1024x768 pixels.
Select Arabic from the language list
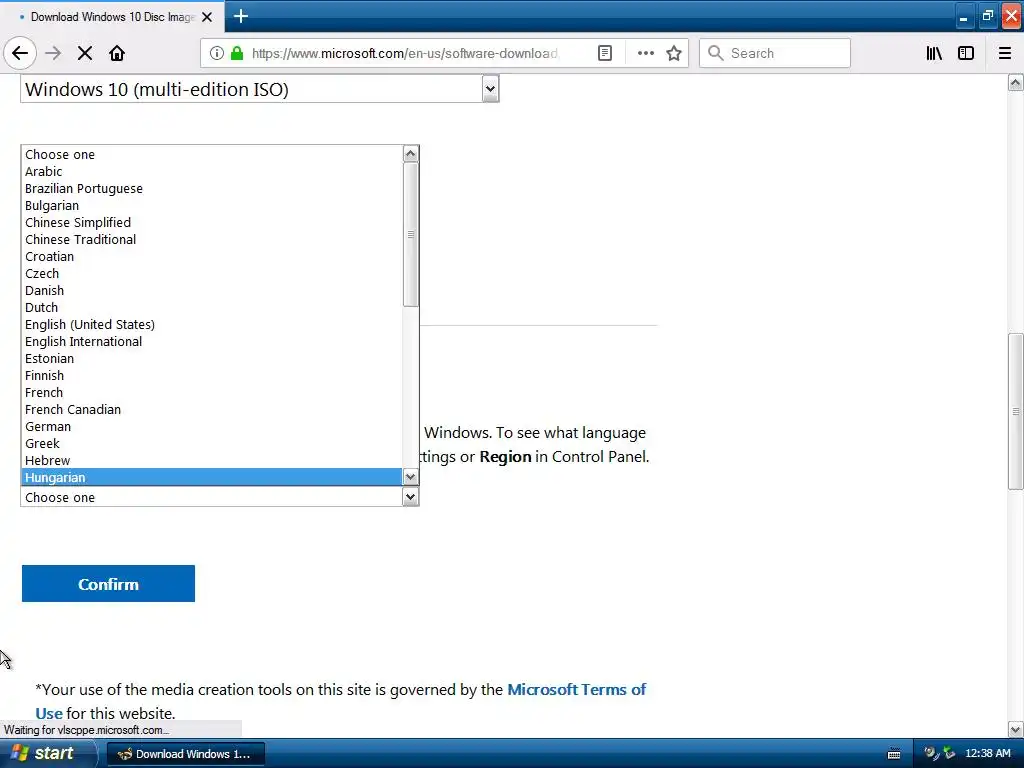(213, 171)
